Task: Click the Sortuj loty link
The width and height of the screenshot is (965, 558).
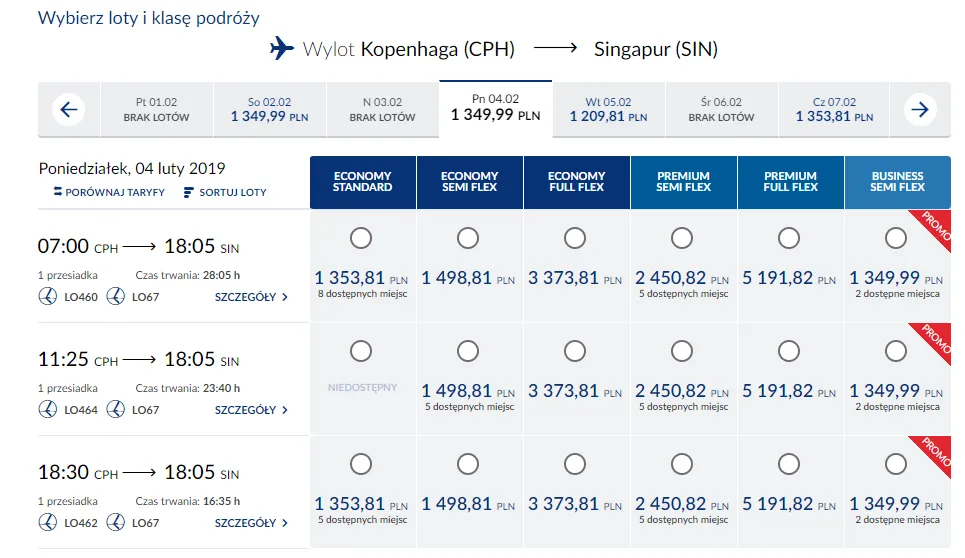Action: pos(233,192)
